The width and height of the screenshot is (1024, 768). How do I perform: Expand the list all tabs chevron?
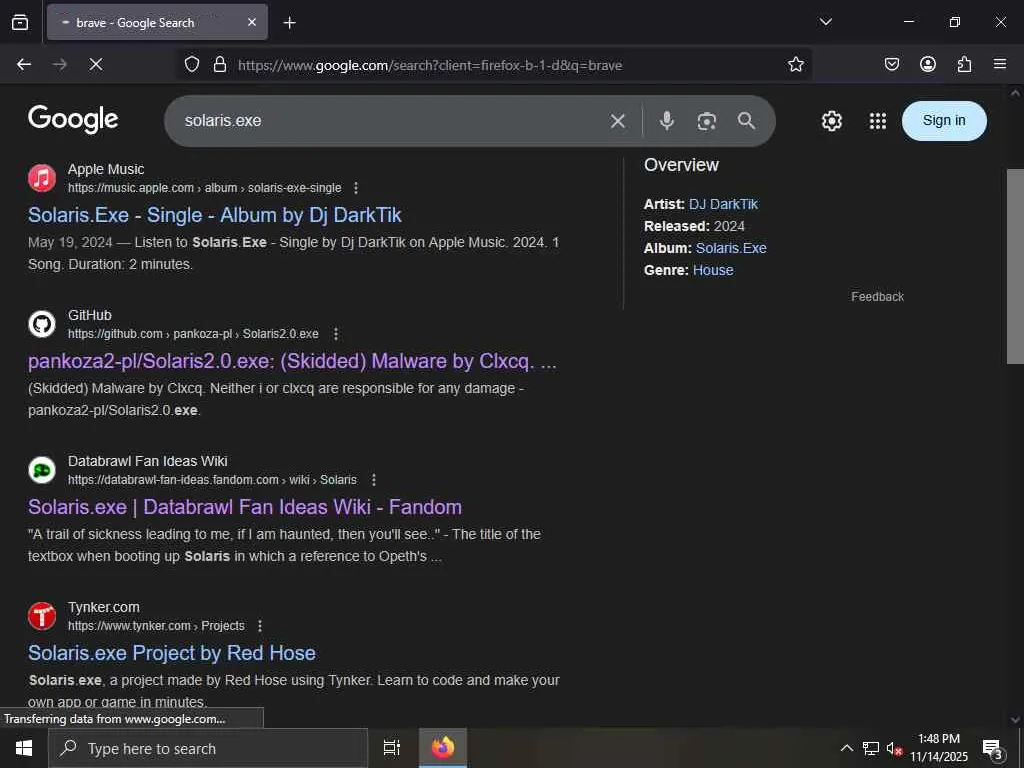pos(825,22)
